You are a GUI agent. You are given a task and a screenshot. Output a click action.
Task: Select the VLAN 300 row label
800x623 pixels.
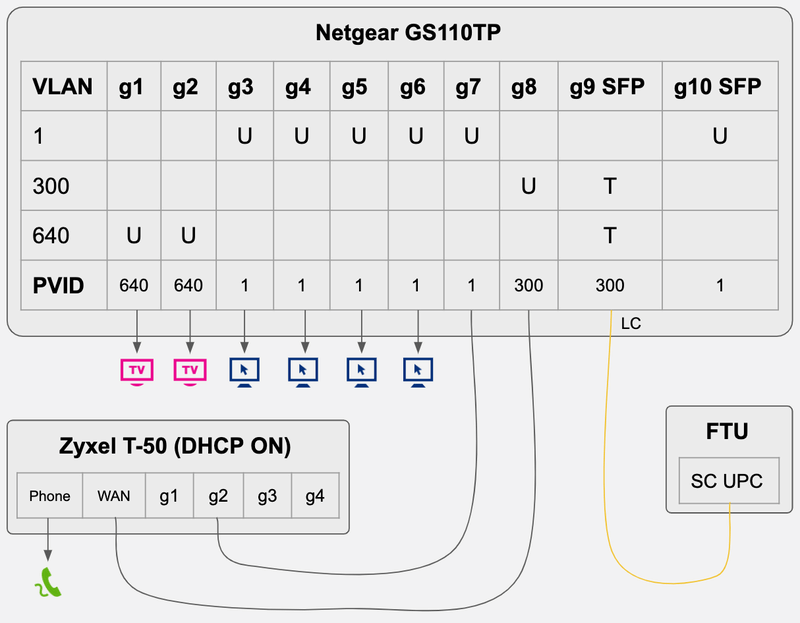tap(64, 185)
